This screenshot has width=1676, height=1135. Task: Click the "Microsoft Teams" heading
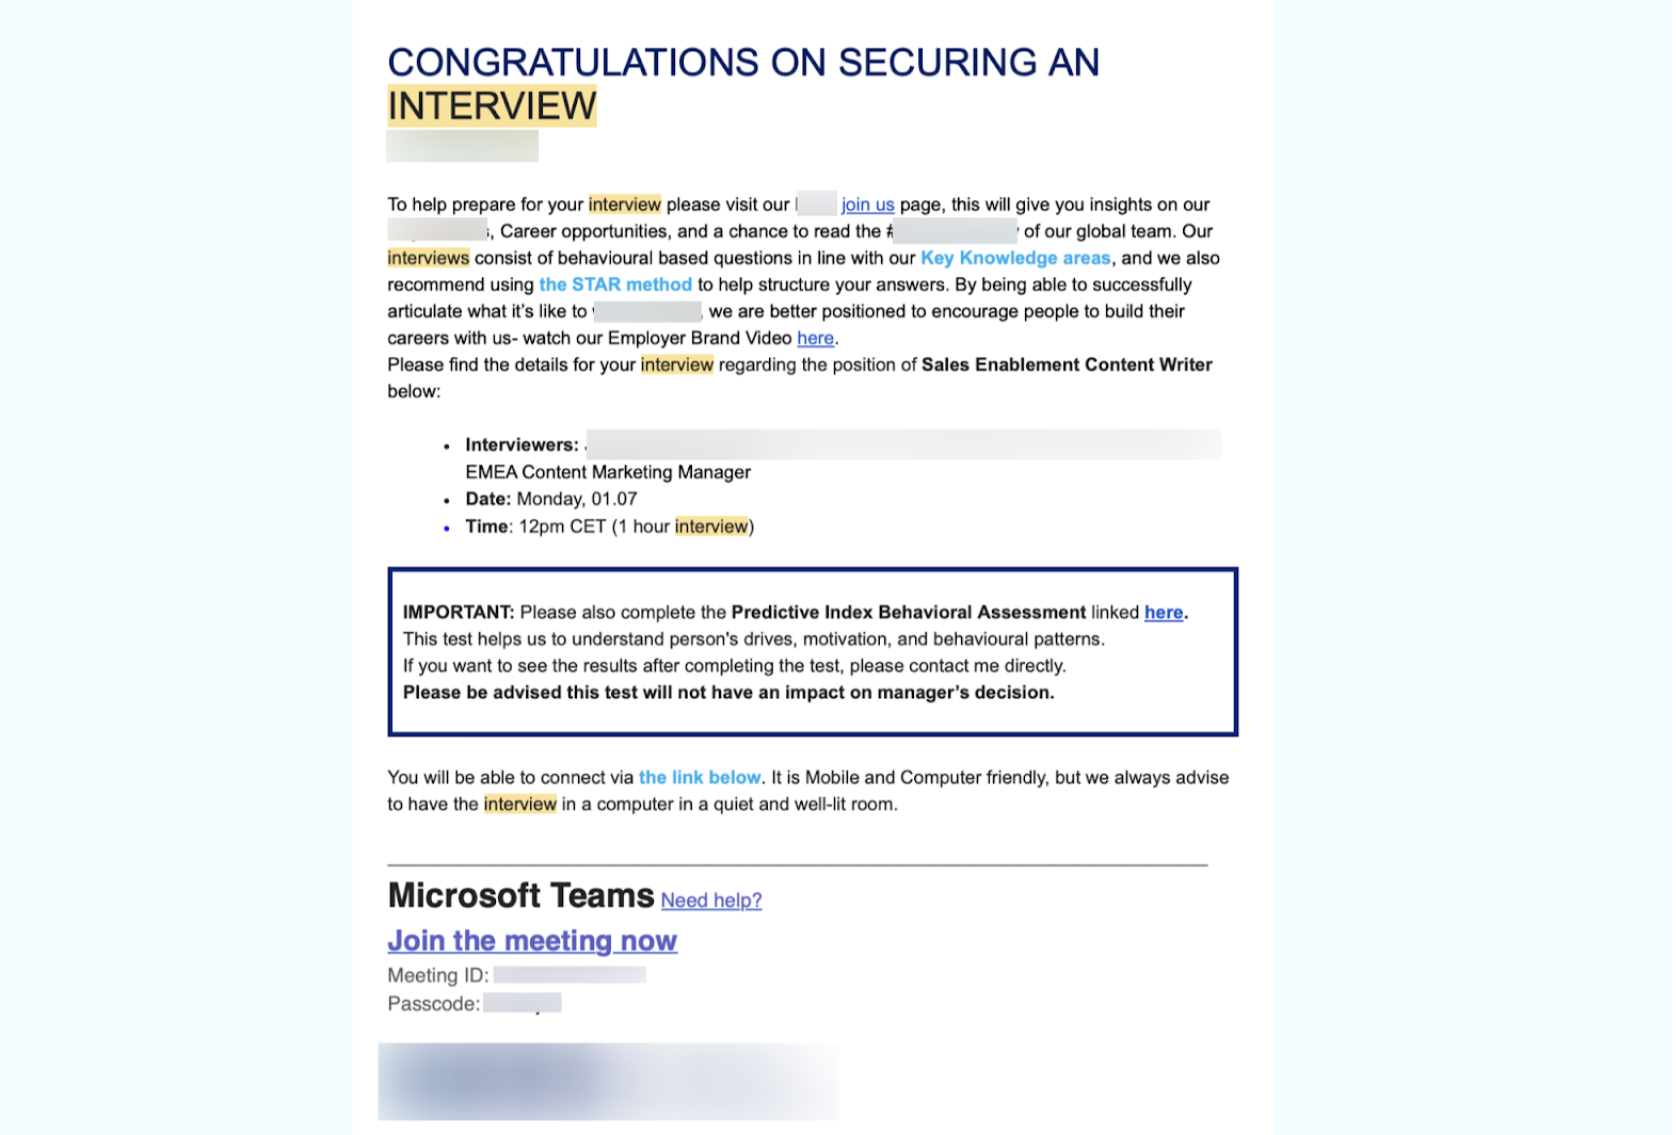click(520, 896)
